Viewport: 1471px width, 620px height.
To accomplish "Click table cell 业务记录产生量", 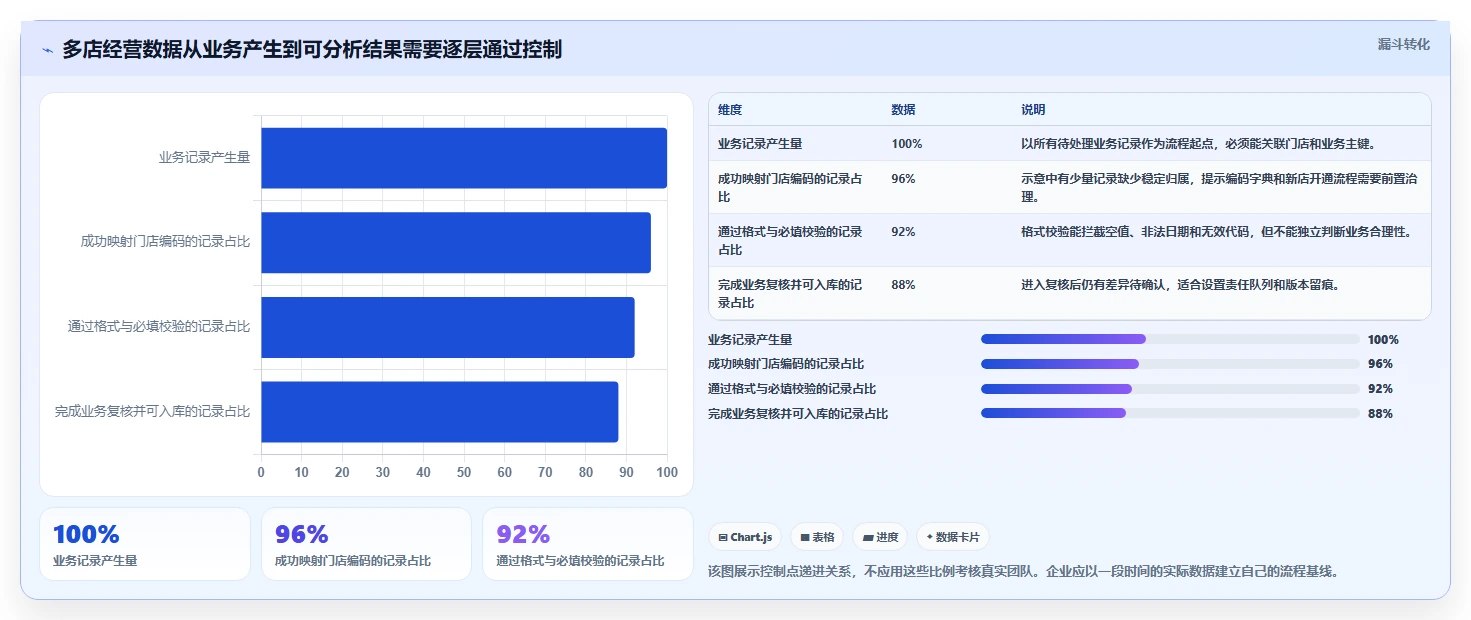I will 760,144.
